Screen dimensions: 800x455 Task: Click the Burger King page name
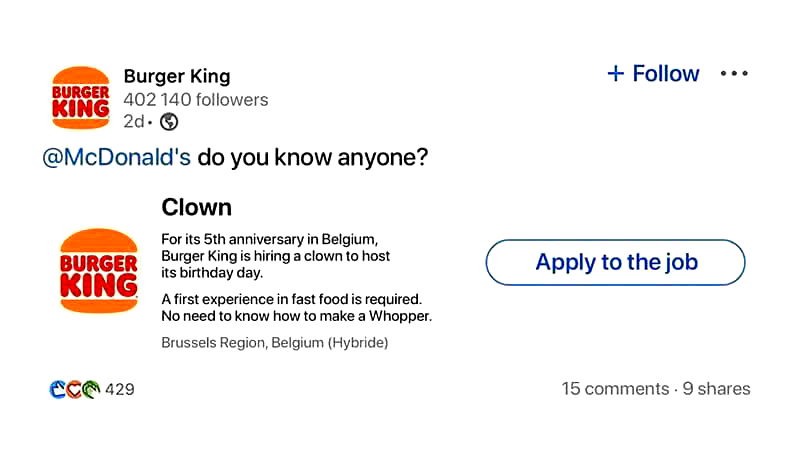177,76
